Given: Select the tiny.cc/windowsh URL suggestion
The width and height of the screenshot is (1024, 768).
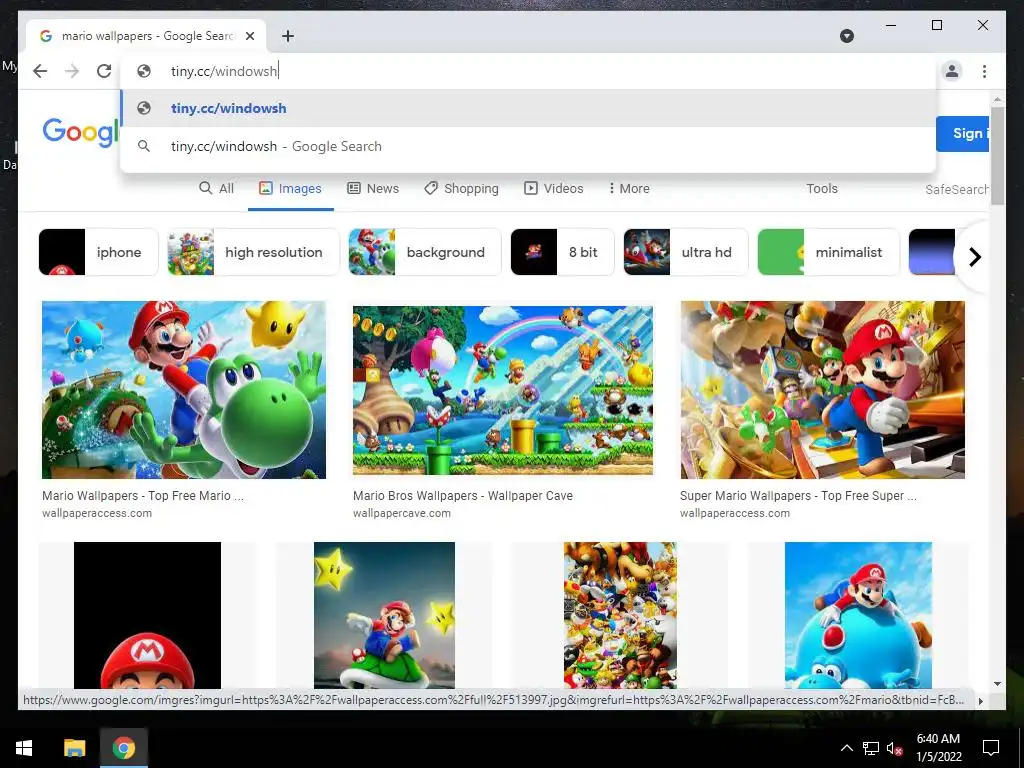Looking at the screenshot, I should [x=528, y=108].
